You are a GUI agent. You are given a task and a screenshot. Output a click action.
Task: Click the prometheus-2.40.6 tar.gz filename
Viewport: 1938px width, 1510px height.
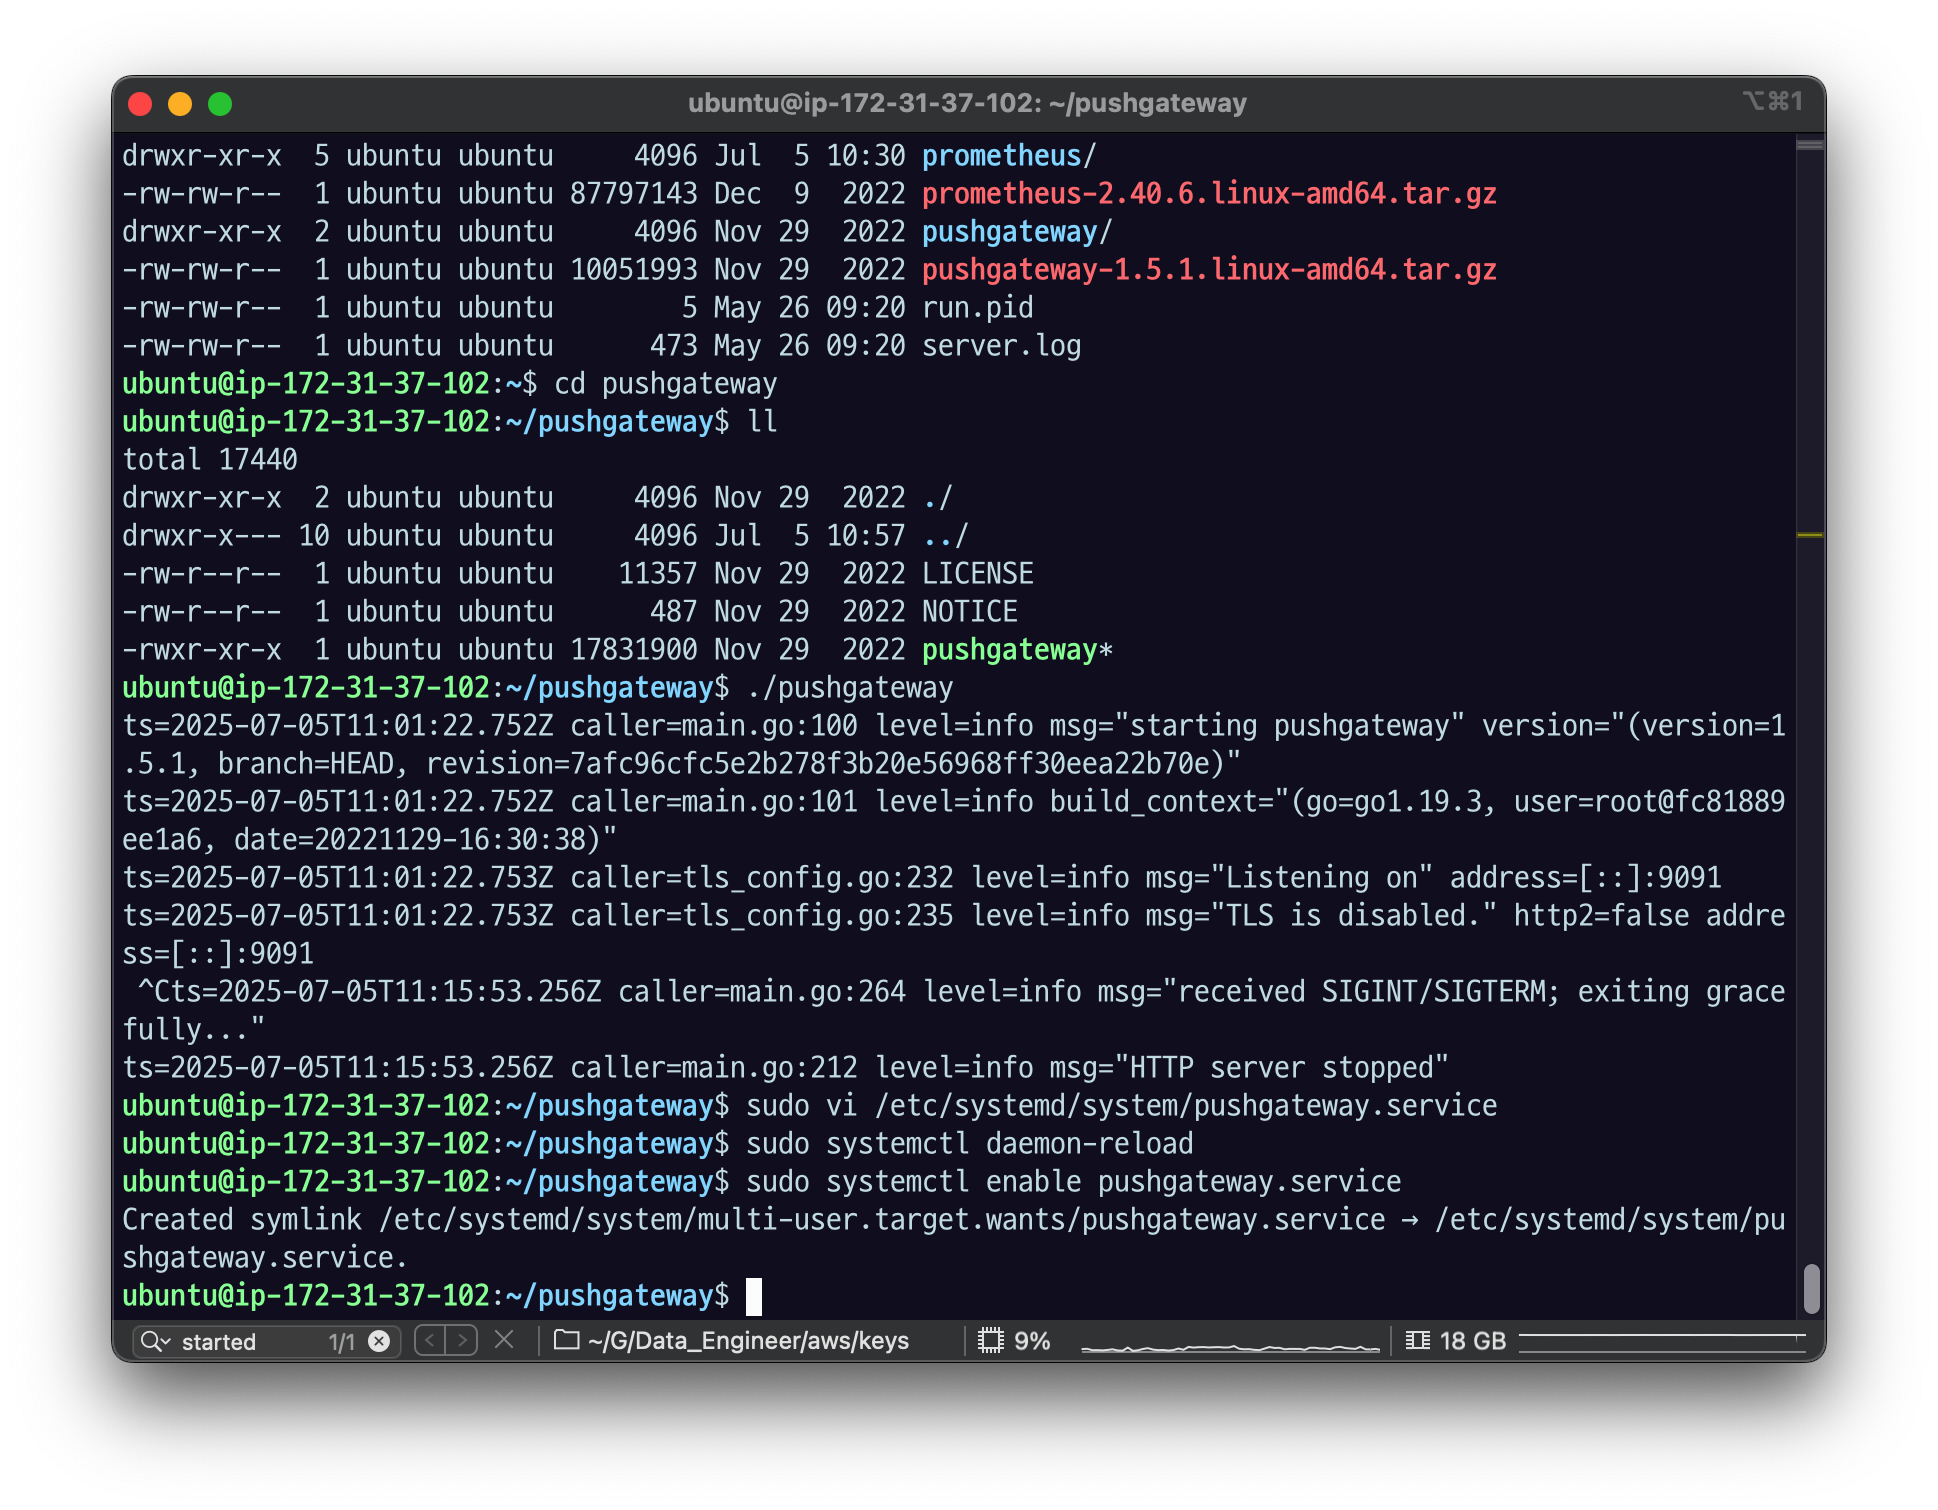pos(1208,193)
